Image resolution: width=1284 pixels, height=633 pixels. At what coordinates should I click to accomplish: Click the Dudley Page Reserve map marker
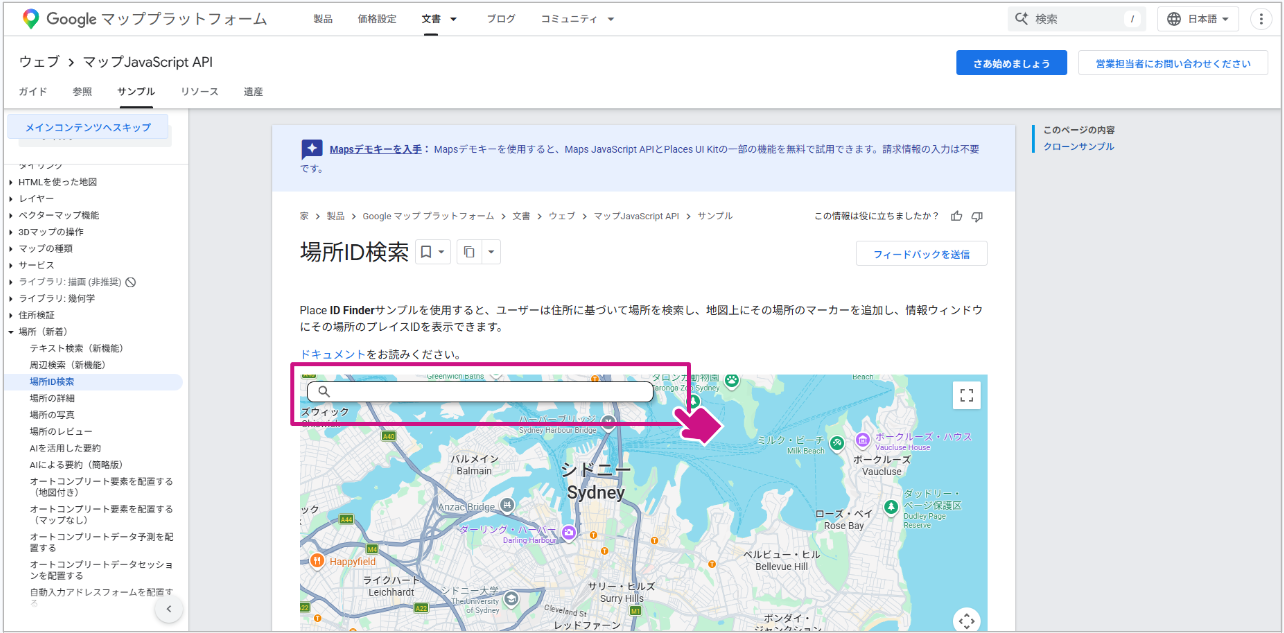click(890, 506)
